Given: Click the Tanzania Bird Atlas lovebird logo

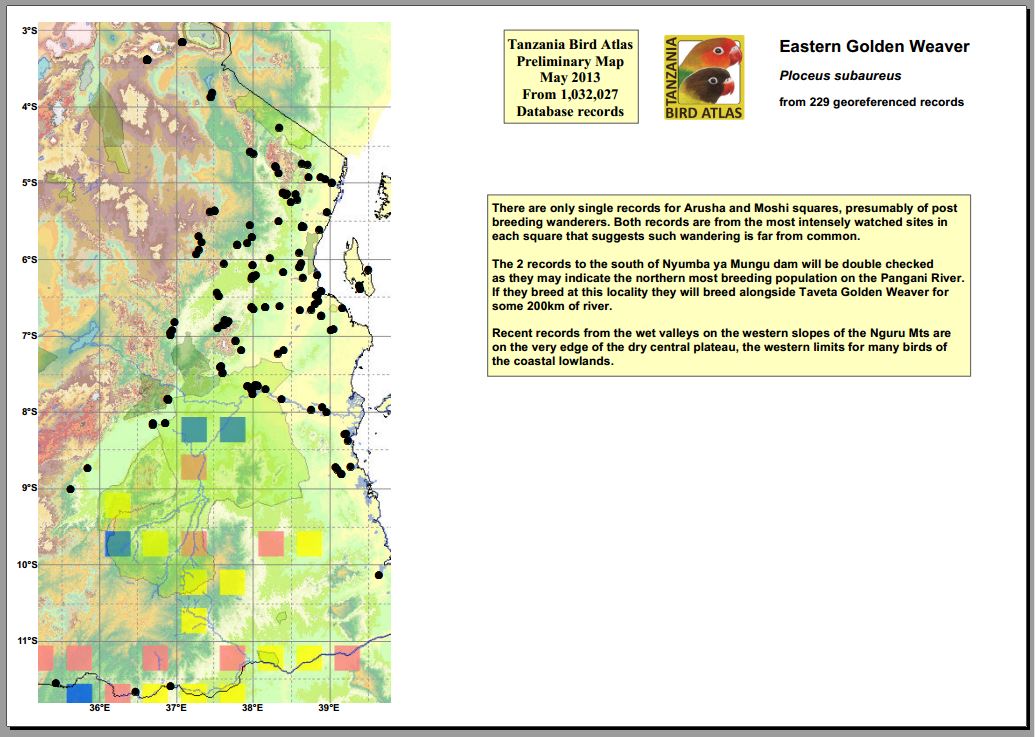Looking at the screenshot, I should tap(704, 78).
